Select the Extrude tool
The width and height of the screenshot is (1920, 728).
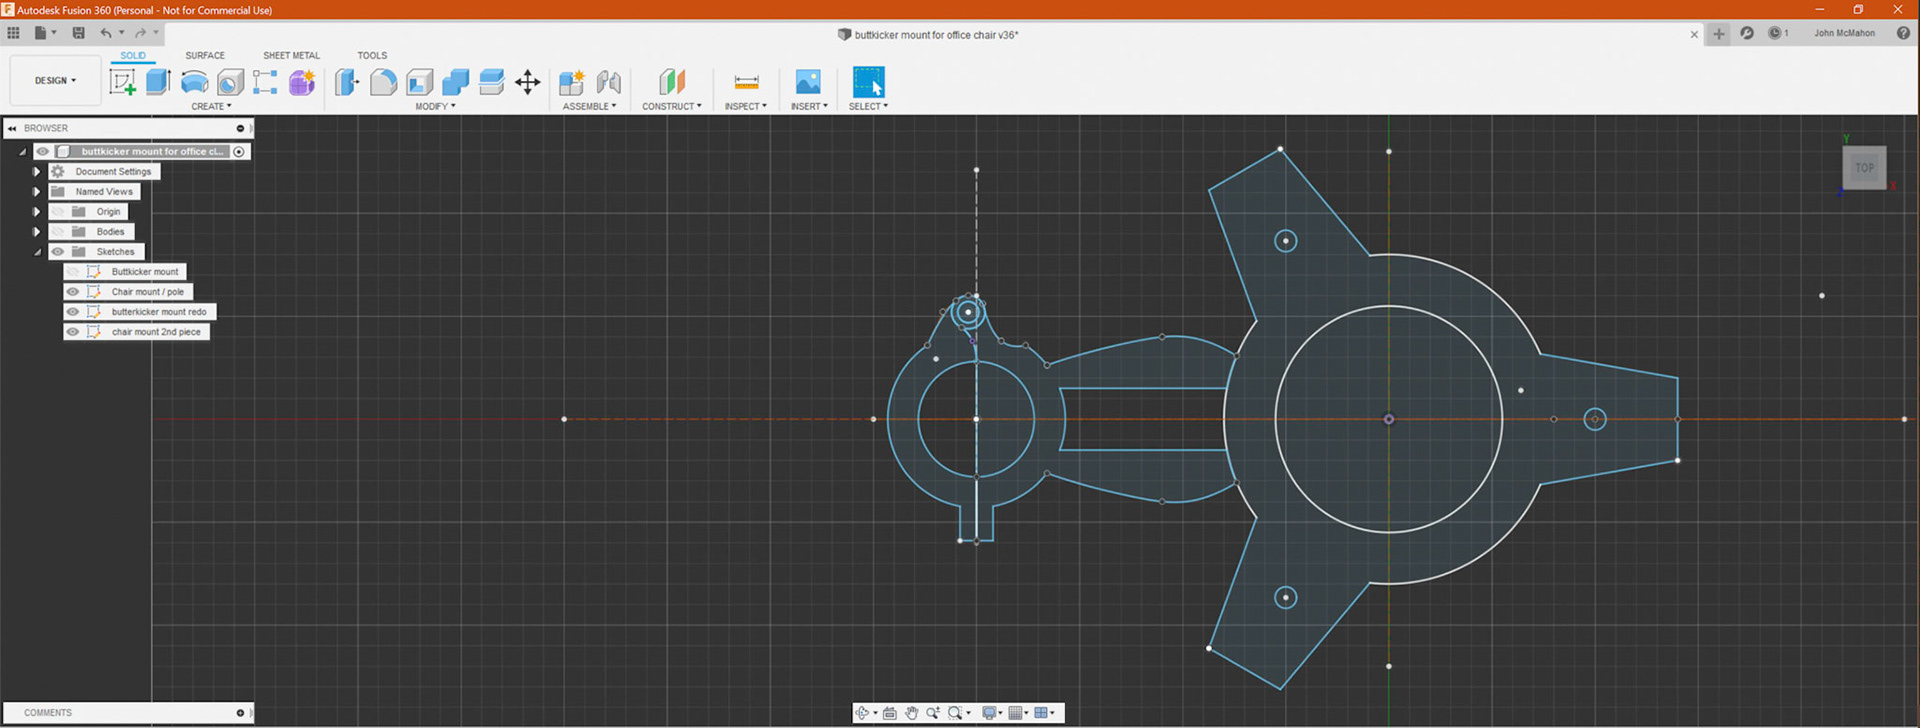158,82
